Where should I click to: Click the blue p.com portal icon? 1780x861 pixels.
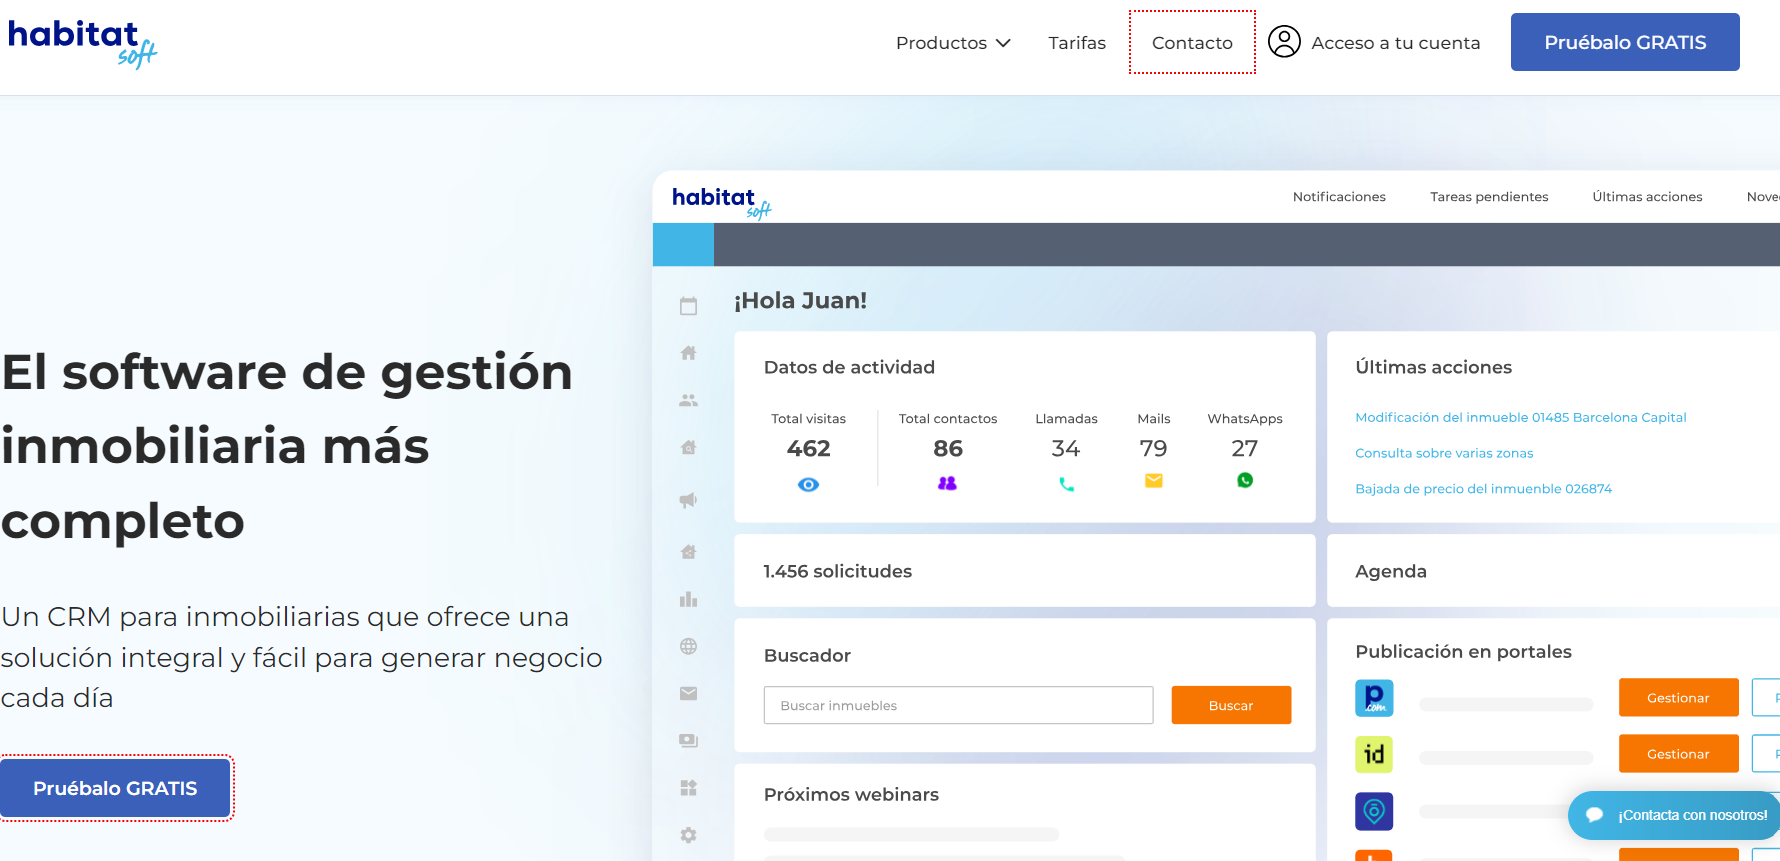(x=1374, y=697)
